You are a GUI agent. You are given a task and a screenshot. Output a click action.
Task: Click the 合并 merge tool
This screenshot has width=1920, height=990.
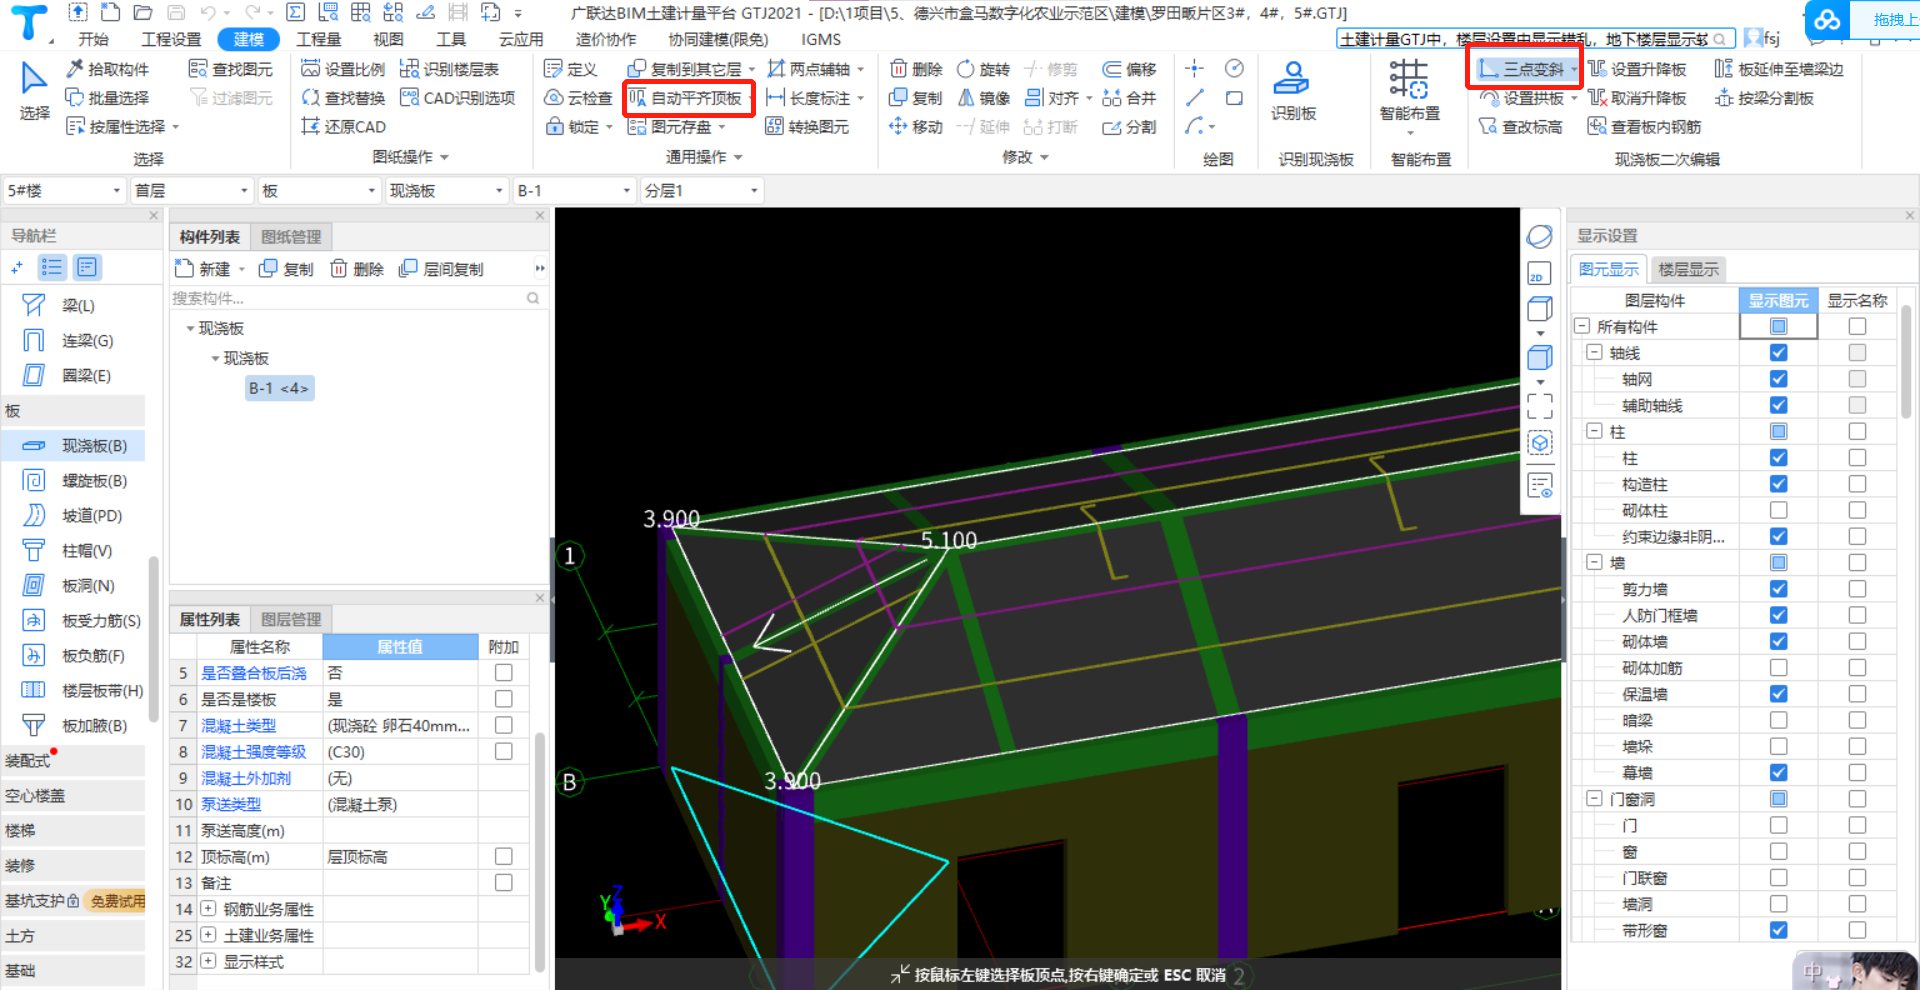pyautogui.click(x=1129, y=98)
